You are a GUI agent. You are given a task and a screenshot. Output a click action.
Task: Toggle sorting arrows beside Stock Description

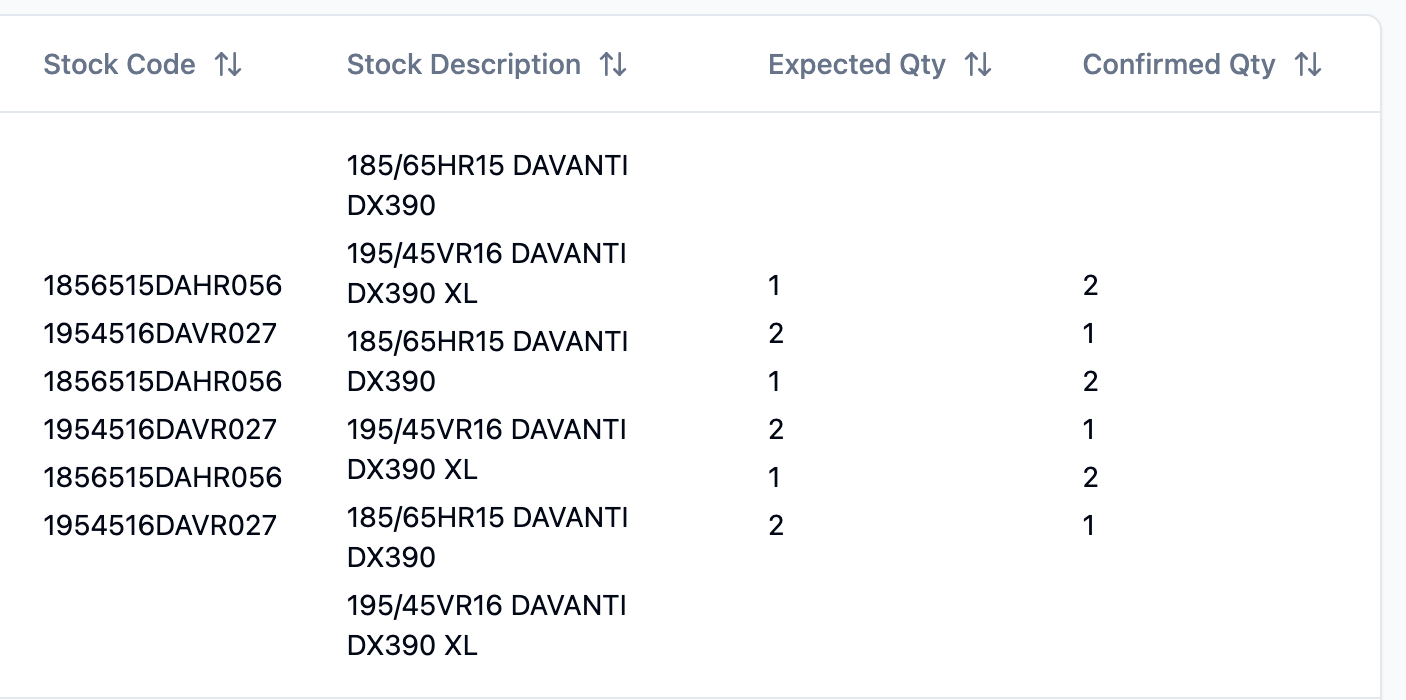[613, 65]
